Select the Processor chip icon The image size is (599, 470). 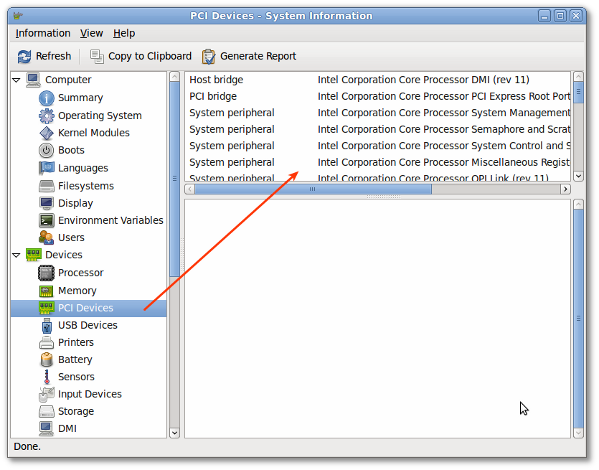tap(46, 273)
